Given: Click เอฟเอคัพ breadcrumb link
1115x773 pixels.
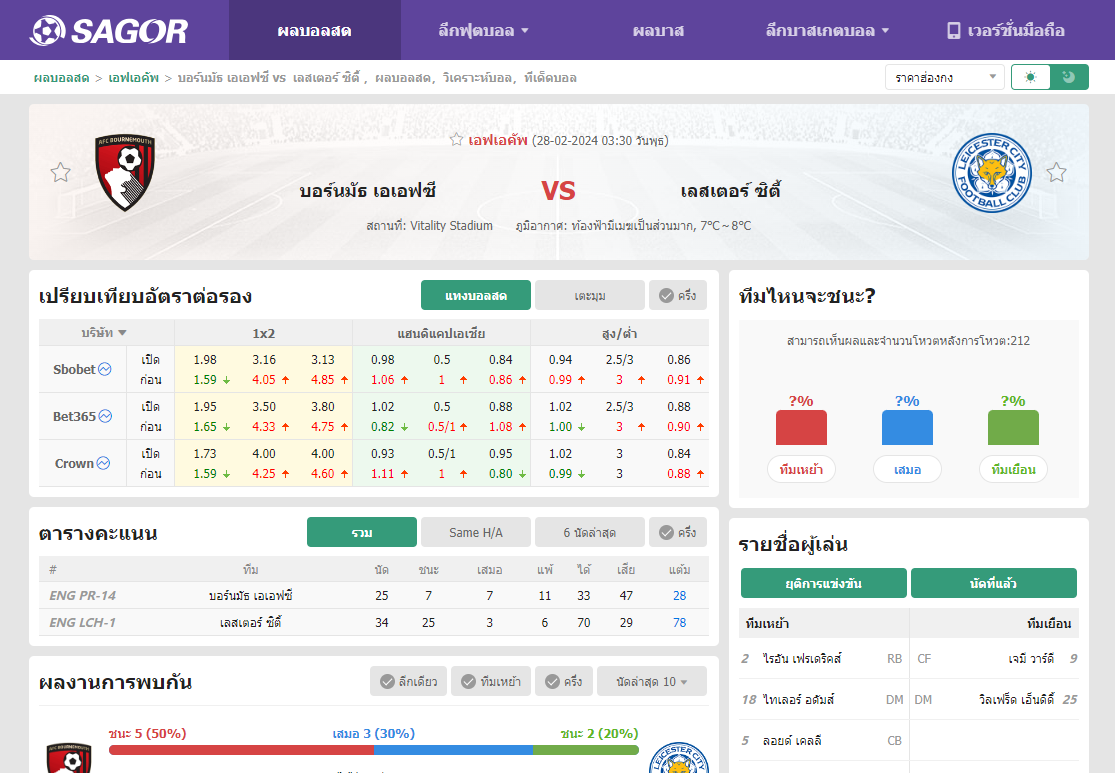Looking at the screenshot, I should (134, 78).
